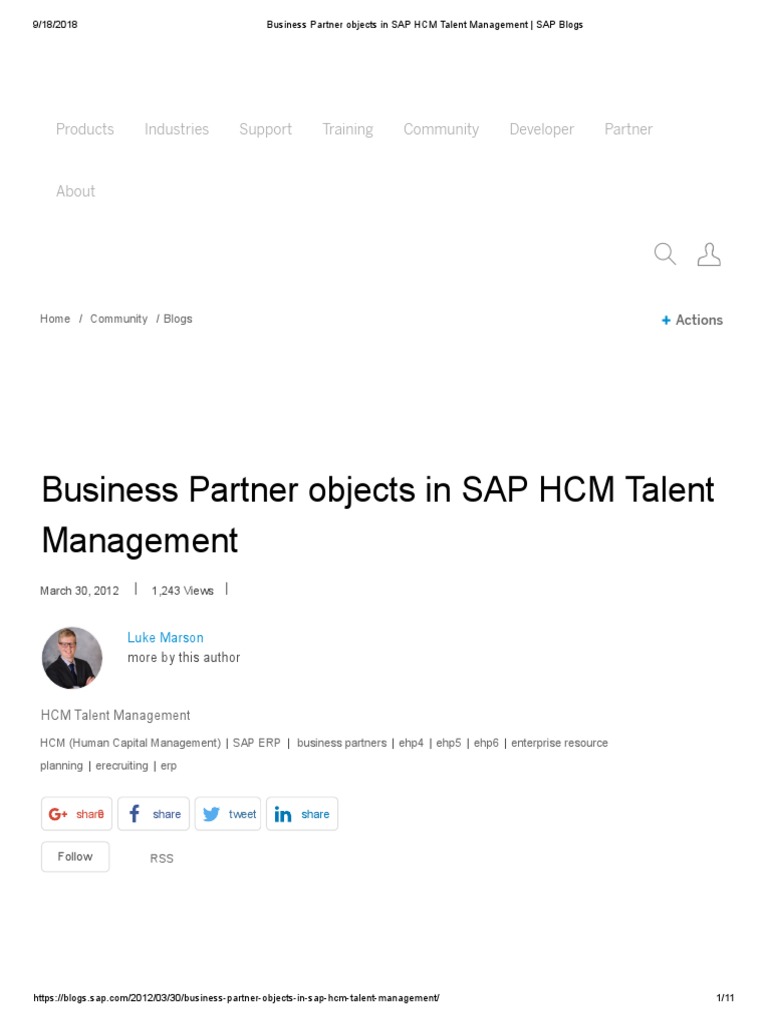The image size is (768, 1024).
Task: Expand the plus Actions menu
Action: (692, 320)
